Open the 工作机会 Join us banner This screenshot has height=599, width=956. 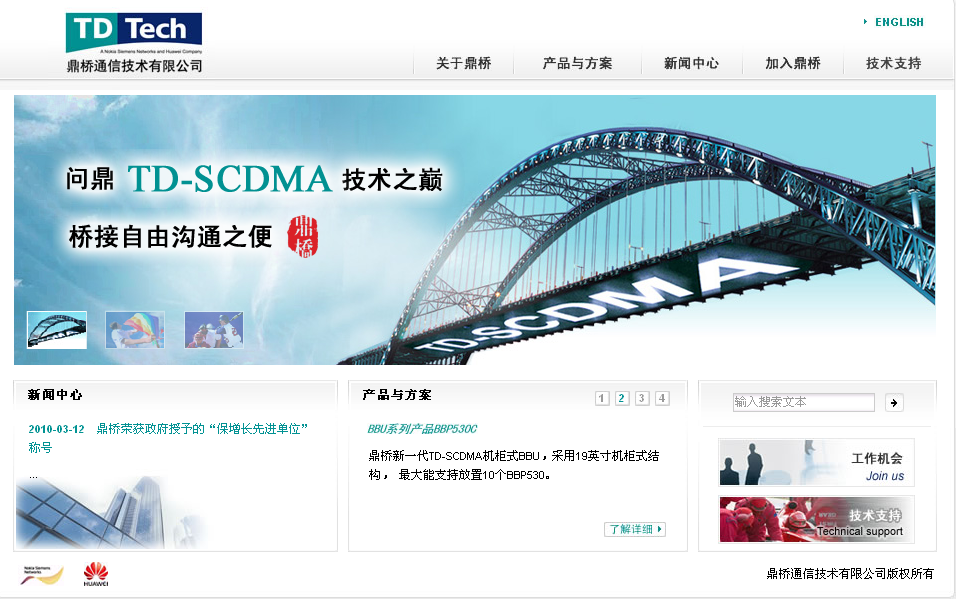pyautogui.click(x=816, y=462)
